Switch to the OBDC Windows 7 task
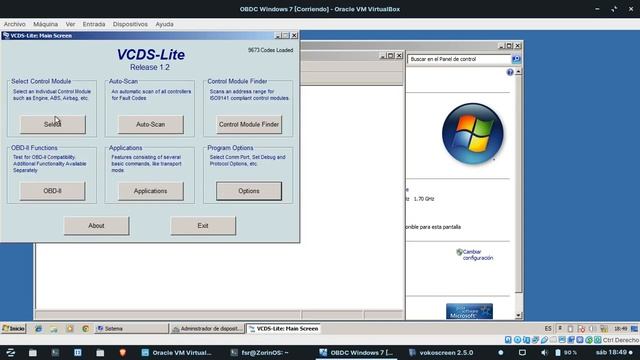The width and height of the screenshot is (640, 360). [x=356, y=353]
